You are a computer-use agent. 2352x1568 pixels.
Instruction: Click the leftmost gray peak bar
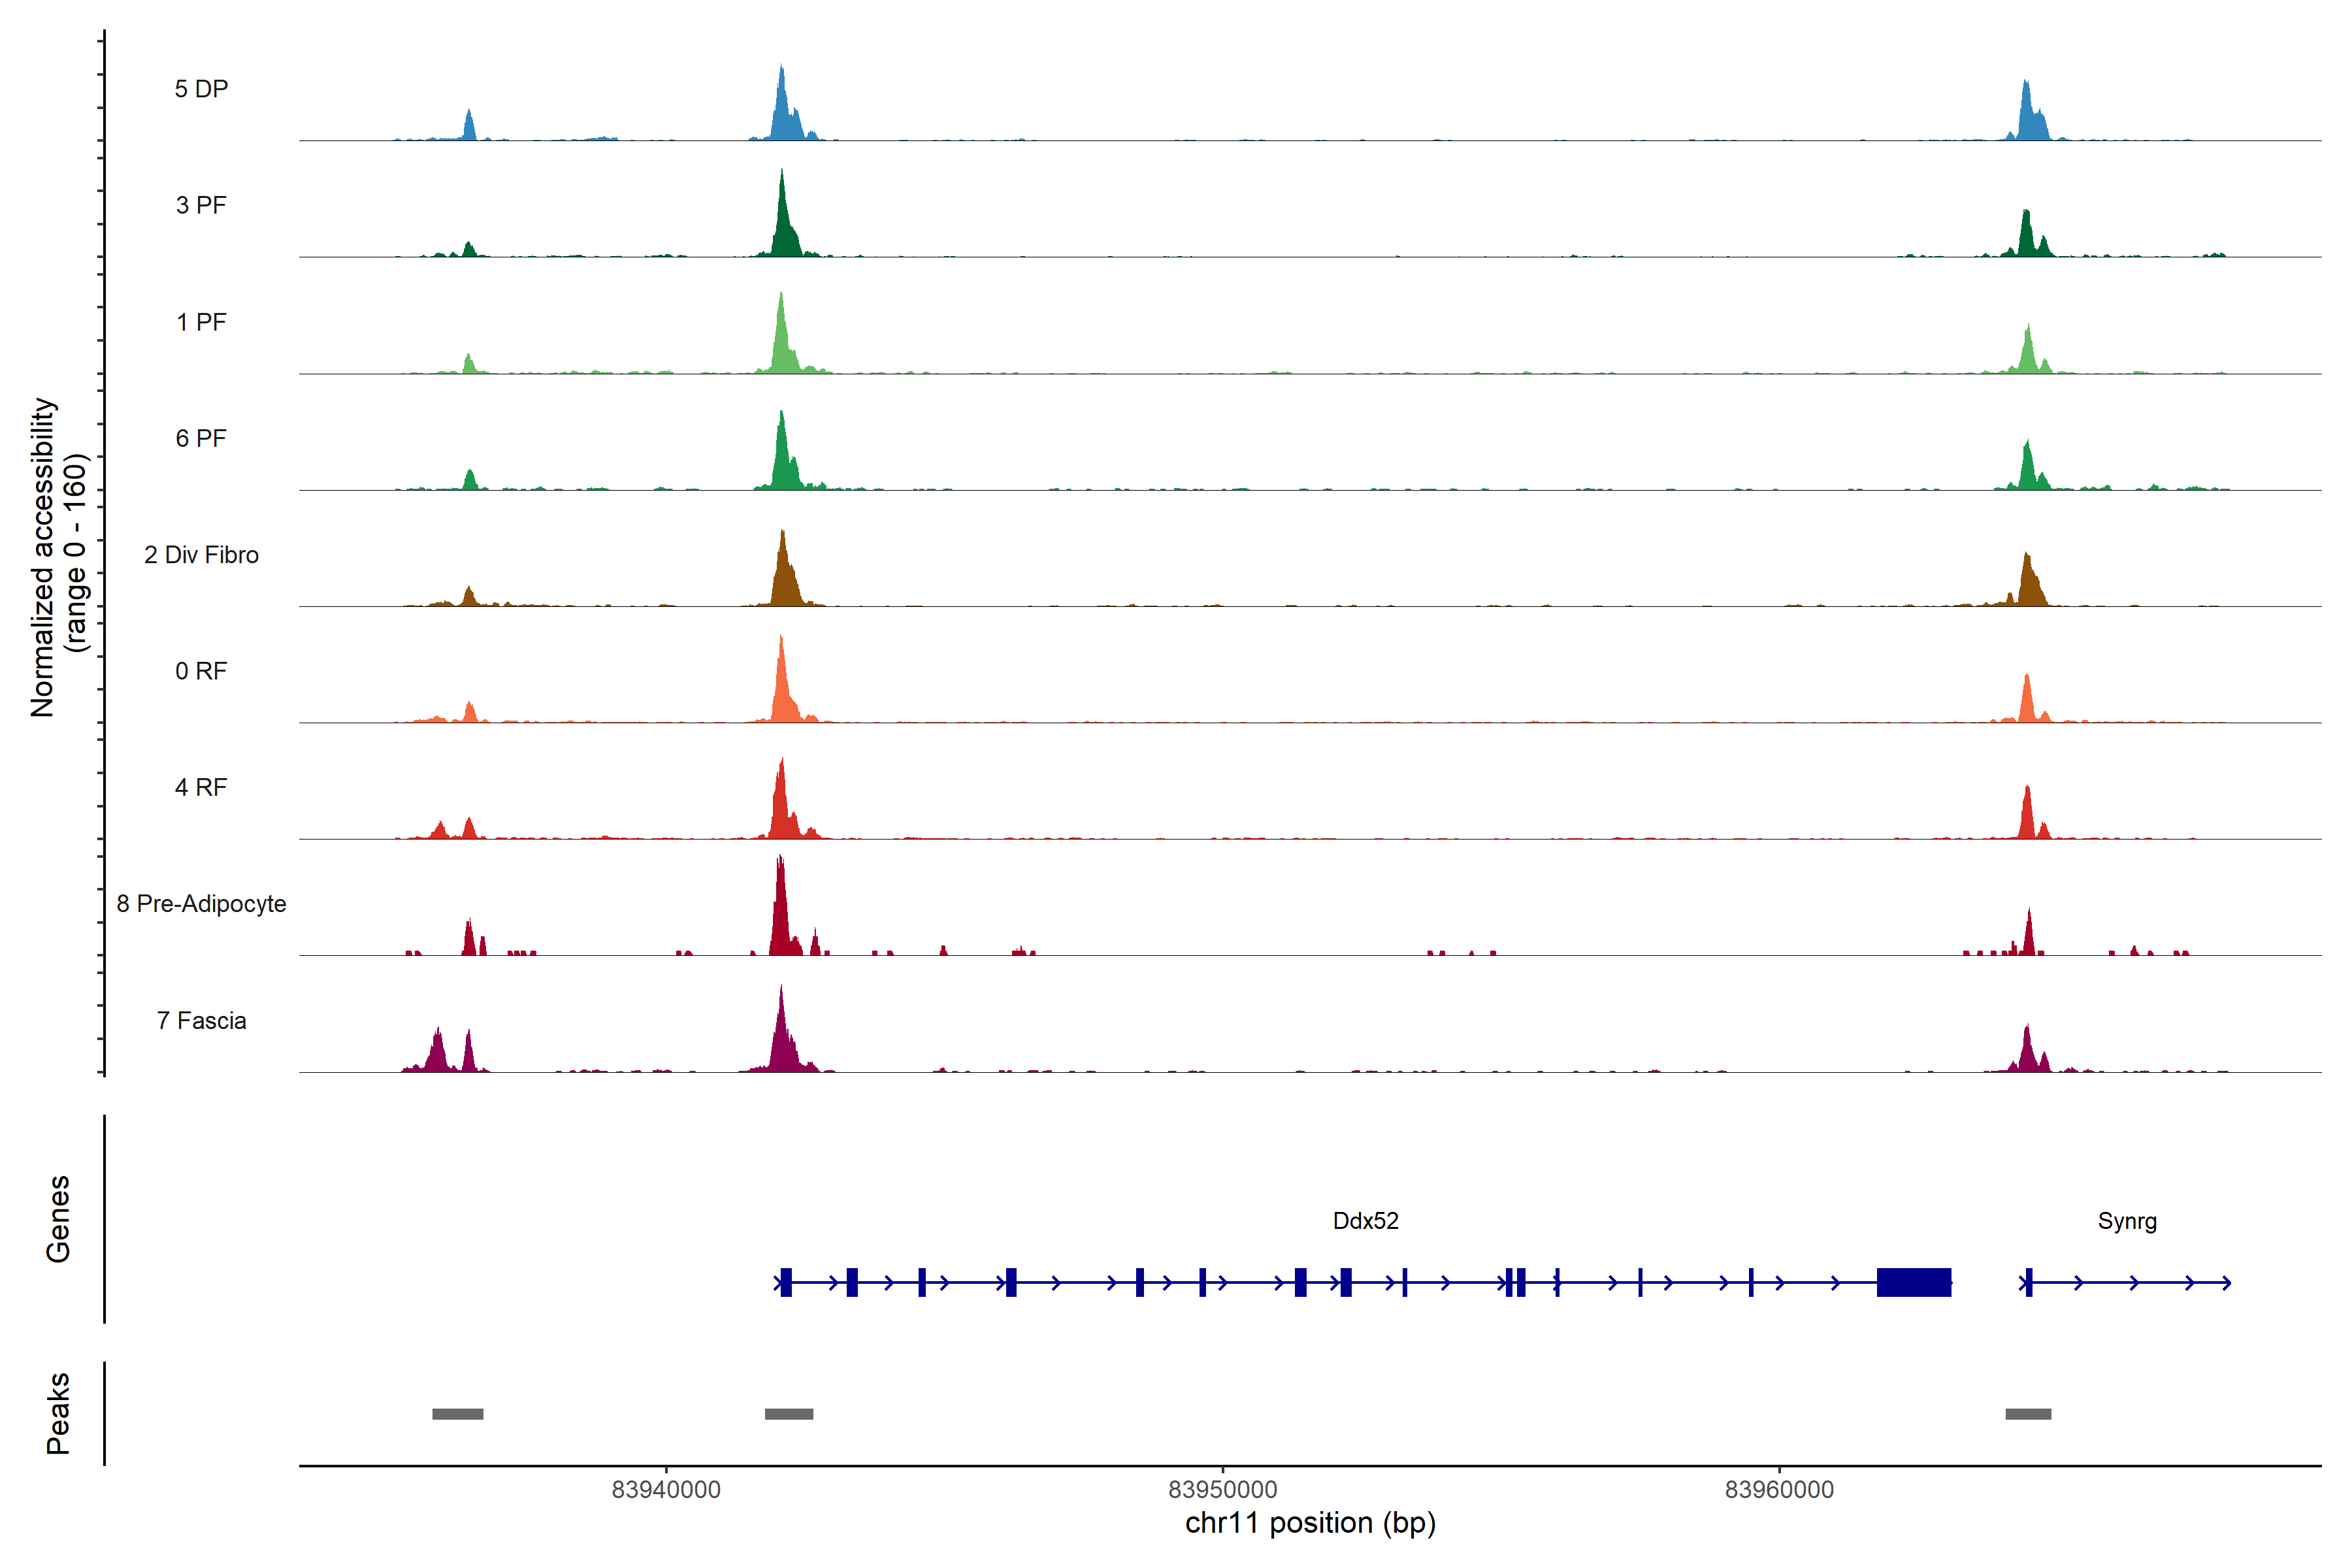pyautogui.click(x=457, y=1413)
